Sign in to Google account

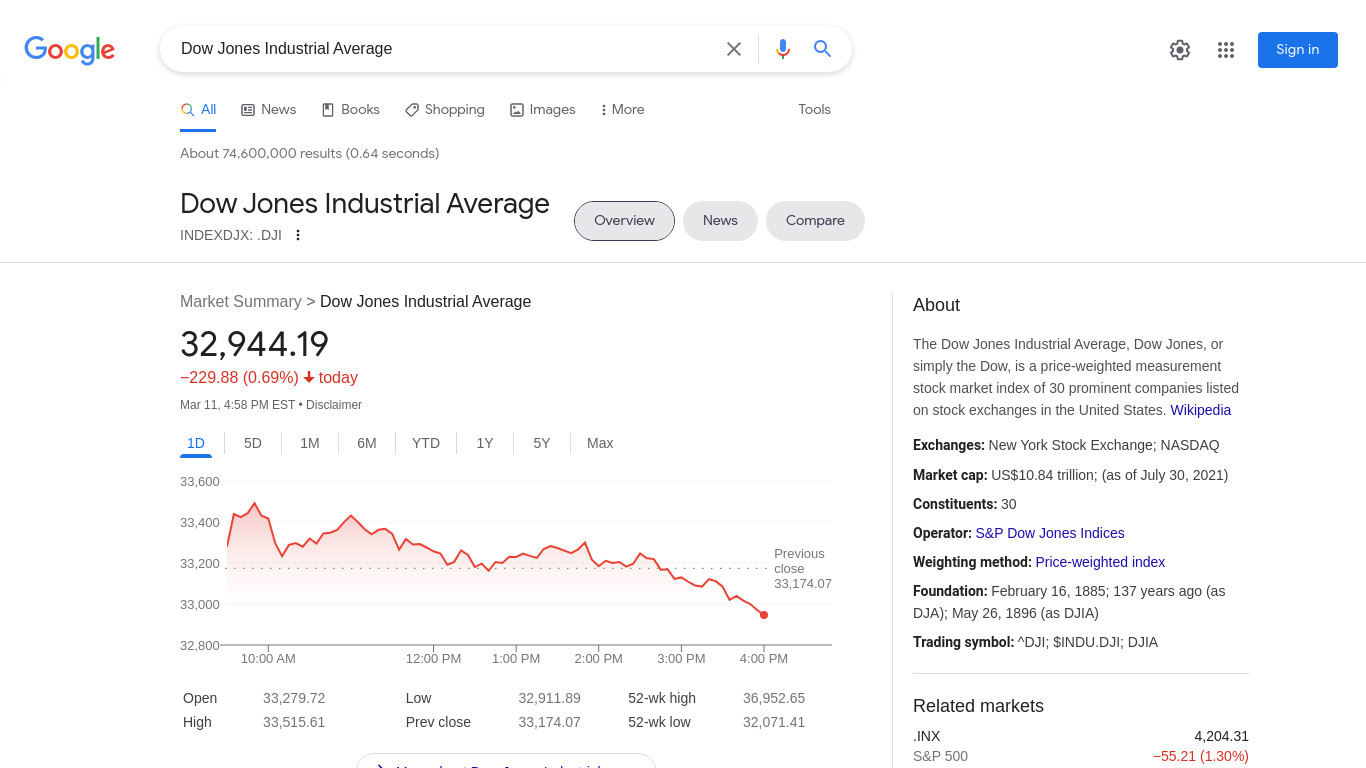click(x=1298, y=50)
